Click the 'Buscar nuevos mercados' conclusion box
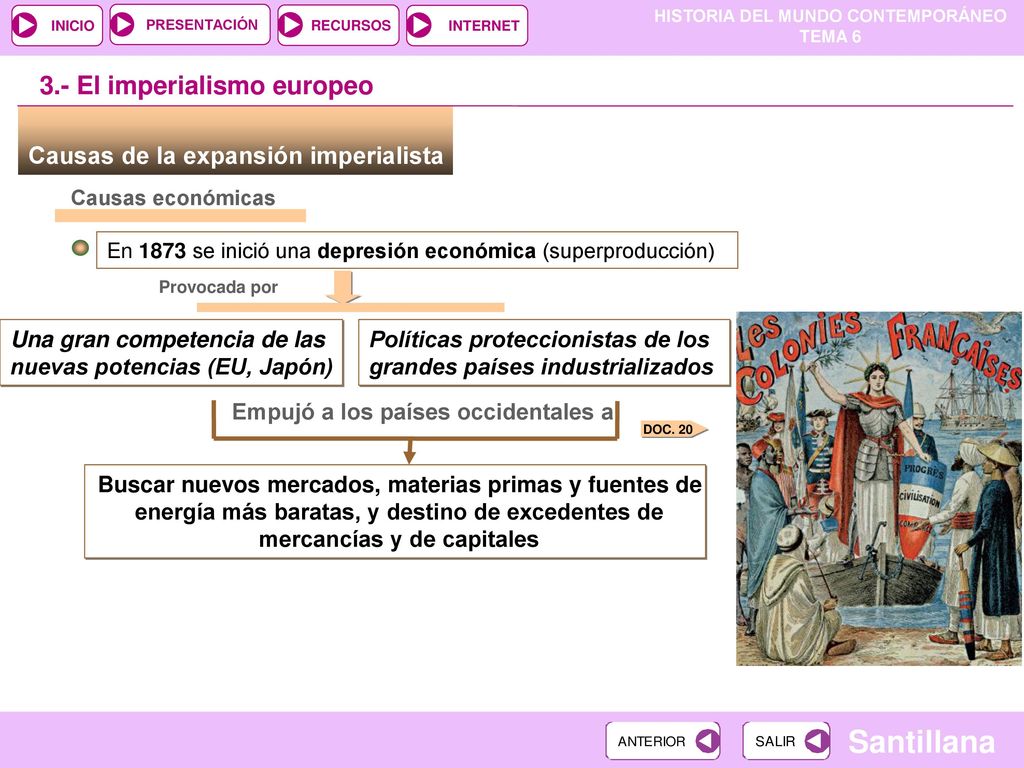1024x768 pixels. pos(396,511)
